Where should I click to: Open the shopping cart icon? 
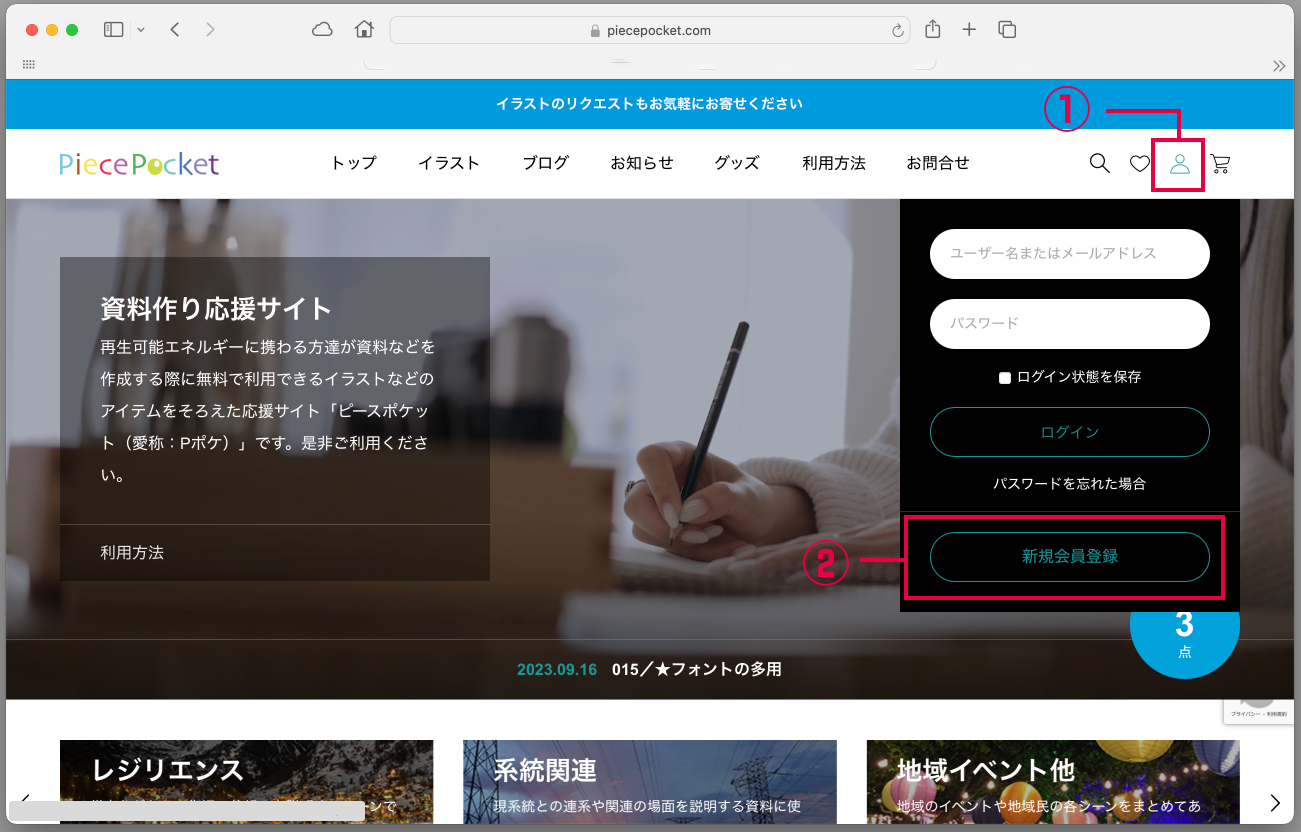pyautogui.click(x=1220, y=164)
